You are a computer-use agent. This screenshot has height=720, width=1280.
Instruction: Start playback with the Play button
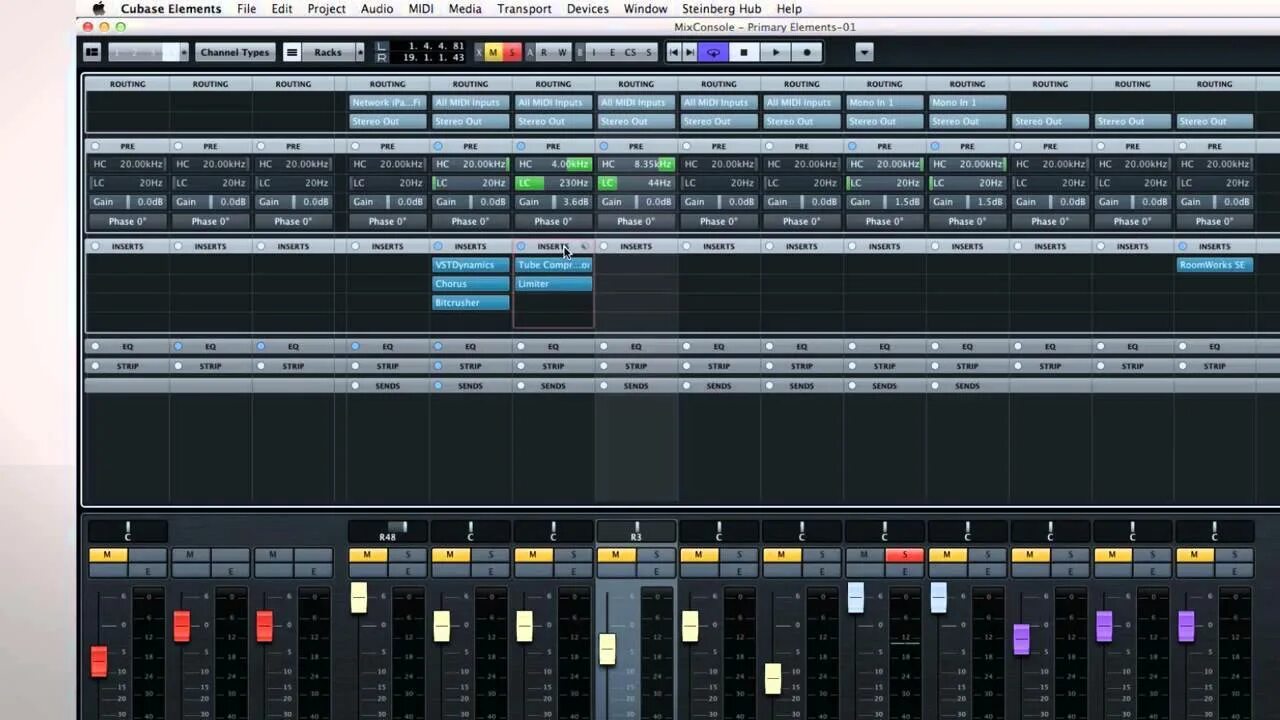click(775, 52)
